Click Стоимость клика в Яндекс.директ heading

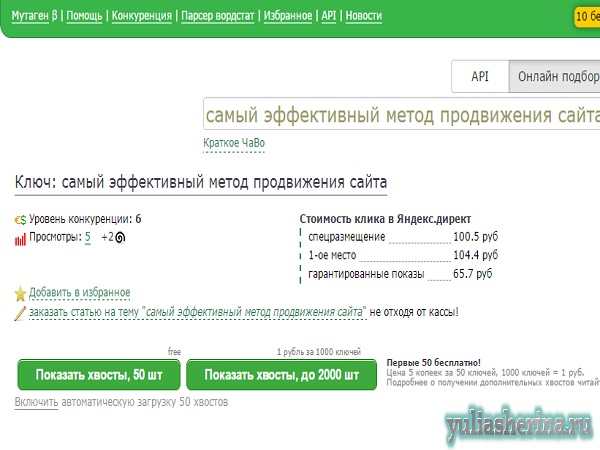(385, 219)
